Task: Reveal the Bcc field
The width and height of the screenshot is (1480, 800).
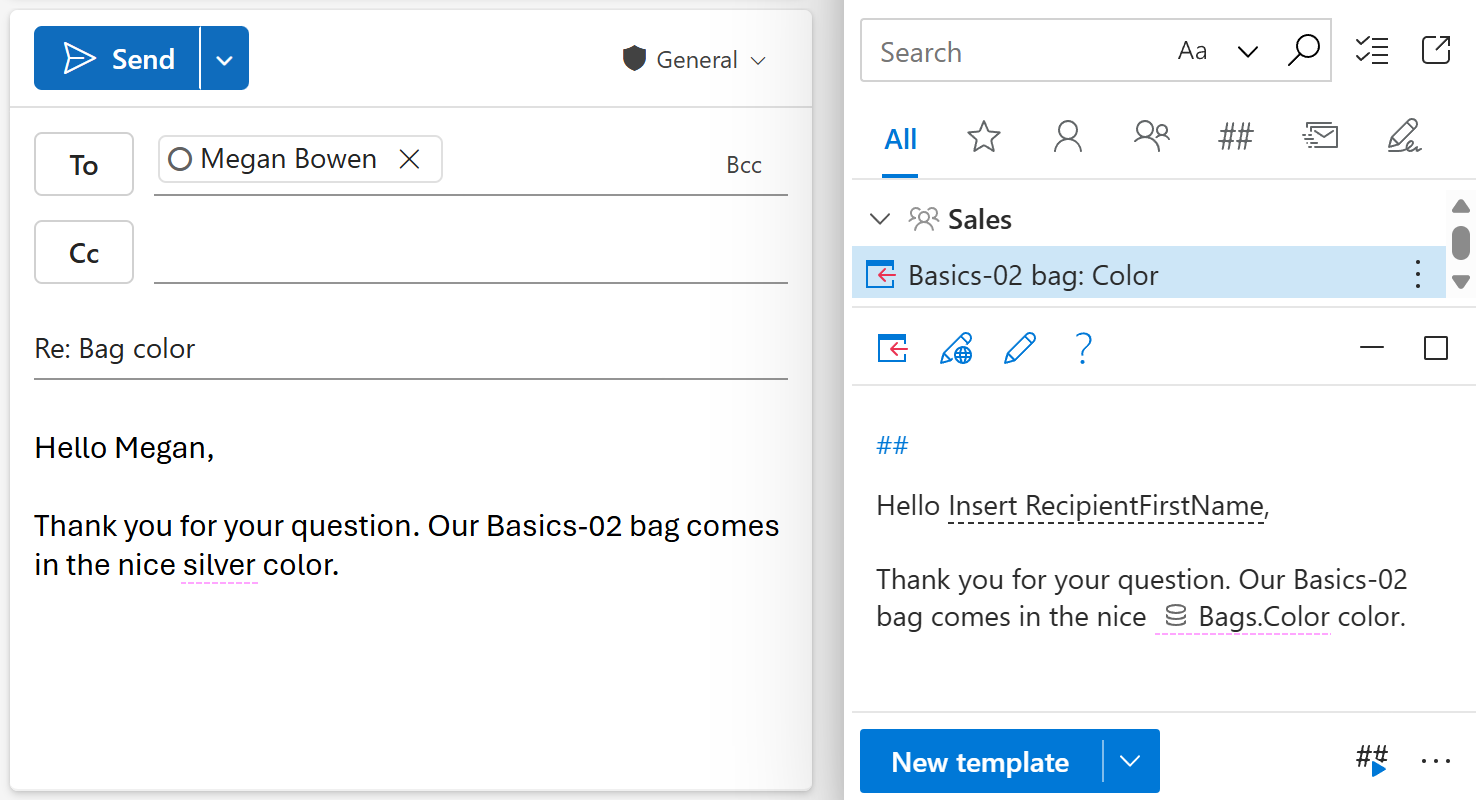Action: tap(744, 164)
